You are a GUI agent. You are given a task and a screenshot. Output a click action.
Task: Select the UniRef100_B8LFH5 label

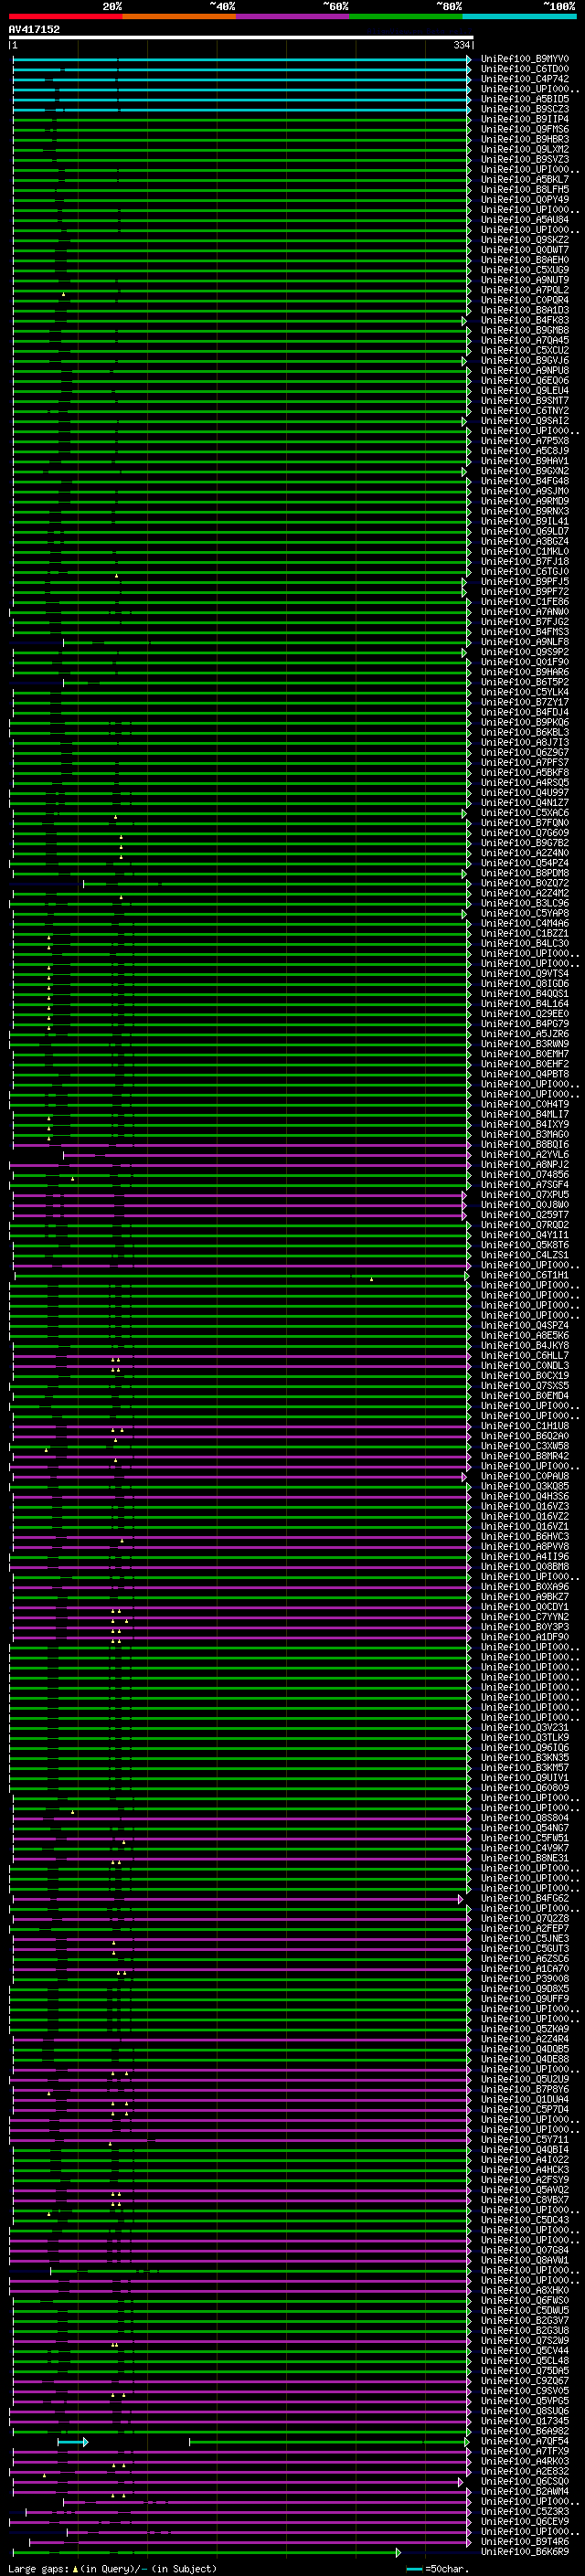pyautogui.click(x=525, y=189)
